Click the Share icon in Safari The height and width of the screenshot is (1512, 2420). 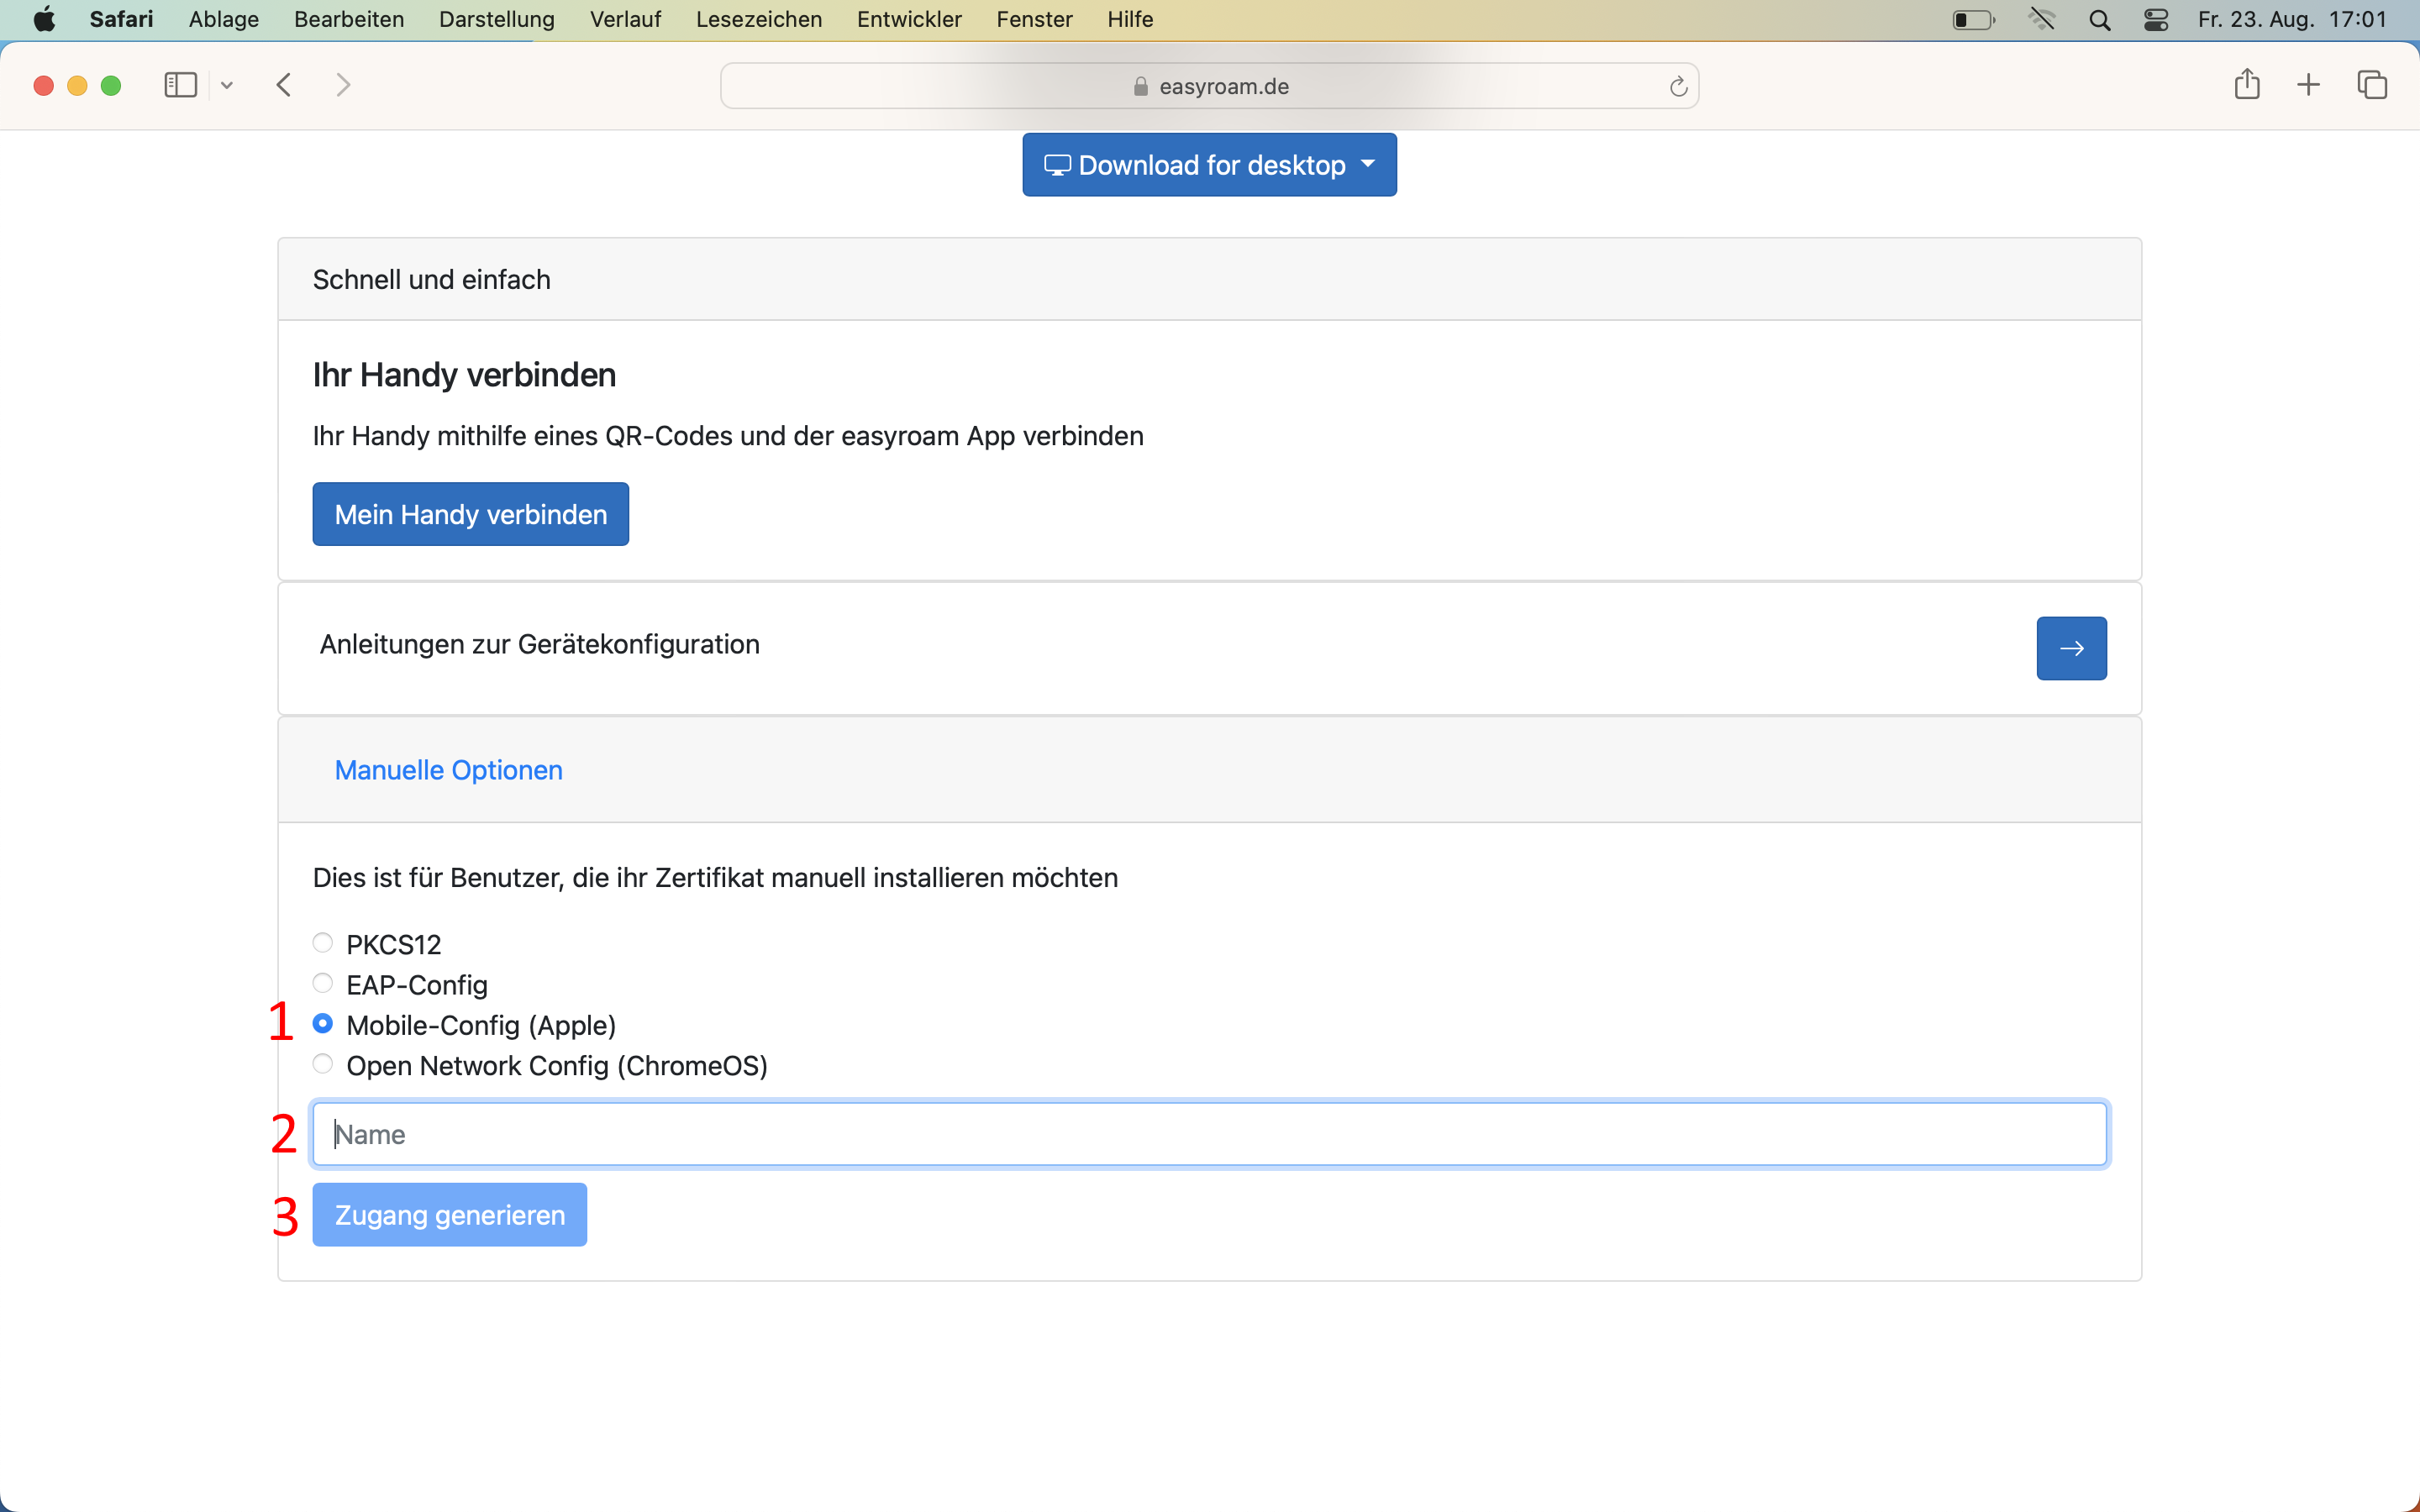point(2247,84)
